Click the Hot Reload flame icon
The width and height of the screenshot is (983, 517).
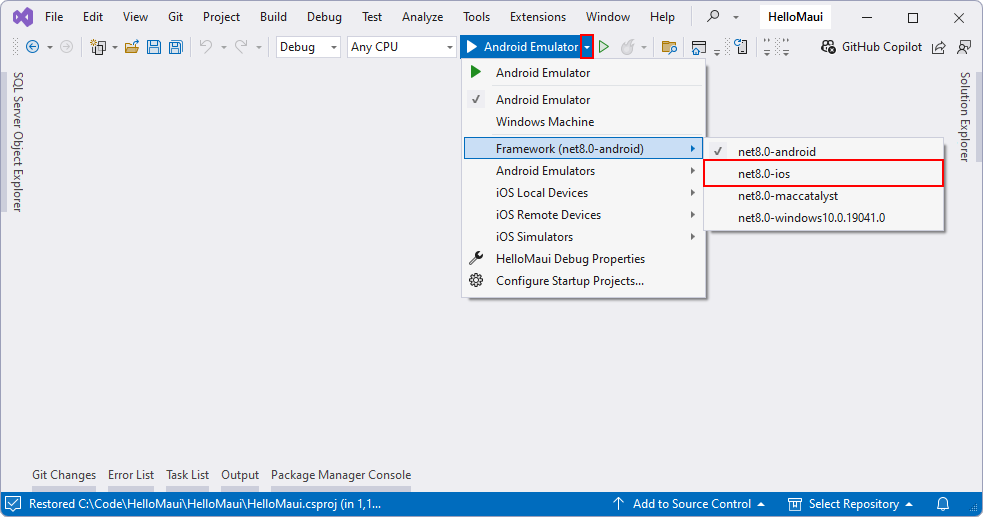pyautogui.click(x=628, y=47)
